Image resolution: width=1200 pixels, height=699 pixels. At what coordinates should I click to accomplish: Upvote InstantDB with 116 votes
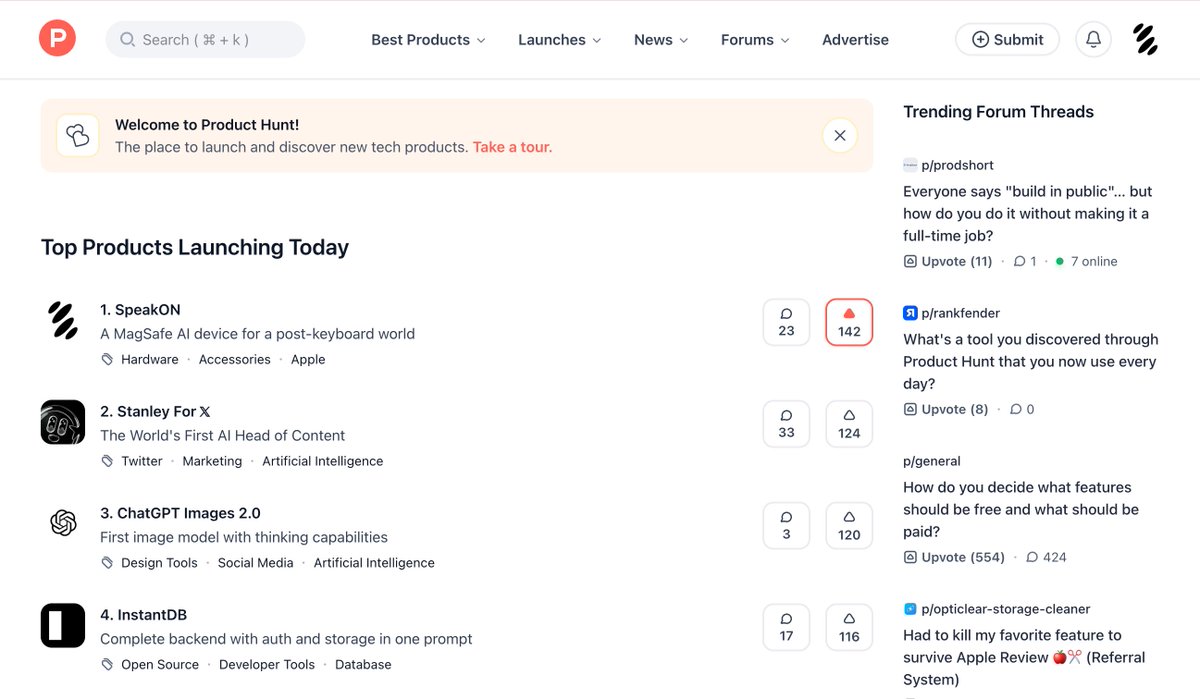(x=849, y=627)
